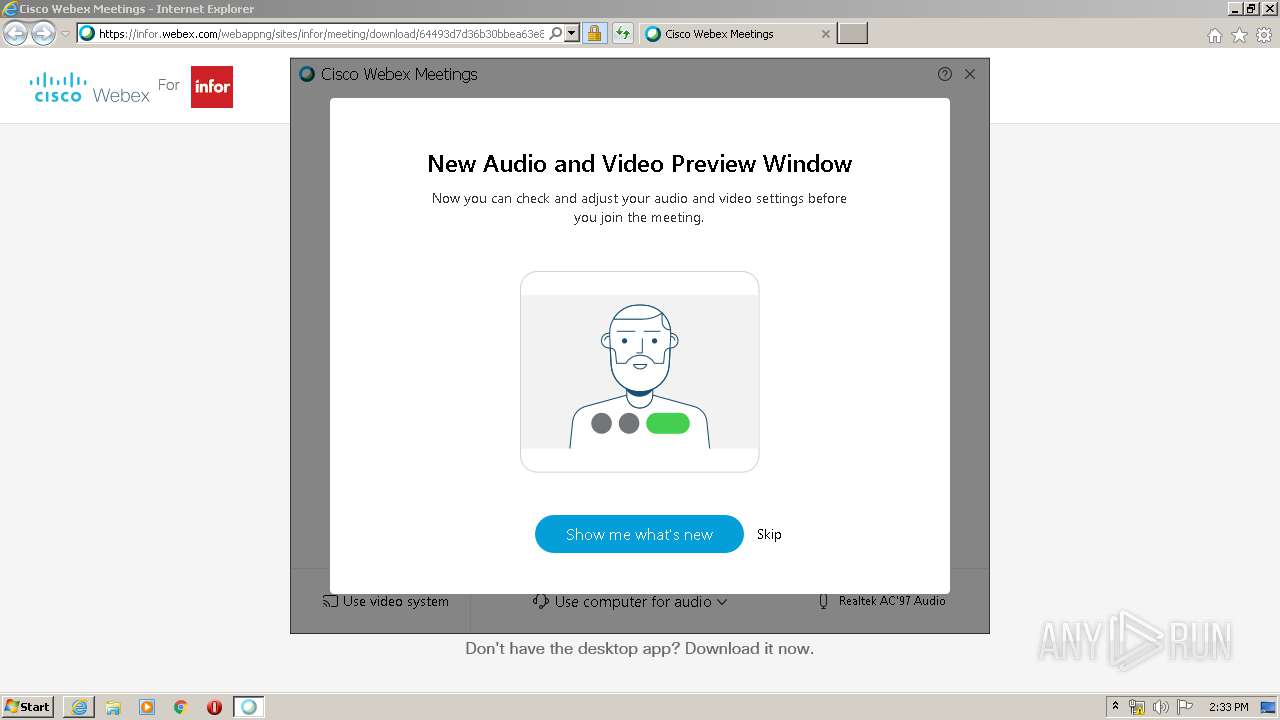Click the address bar URL field
Screen dimensions: 1280x720
320,33
